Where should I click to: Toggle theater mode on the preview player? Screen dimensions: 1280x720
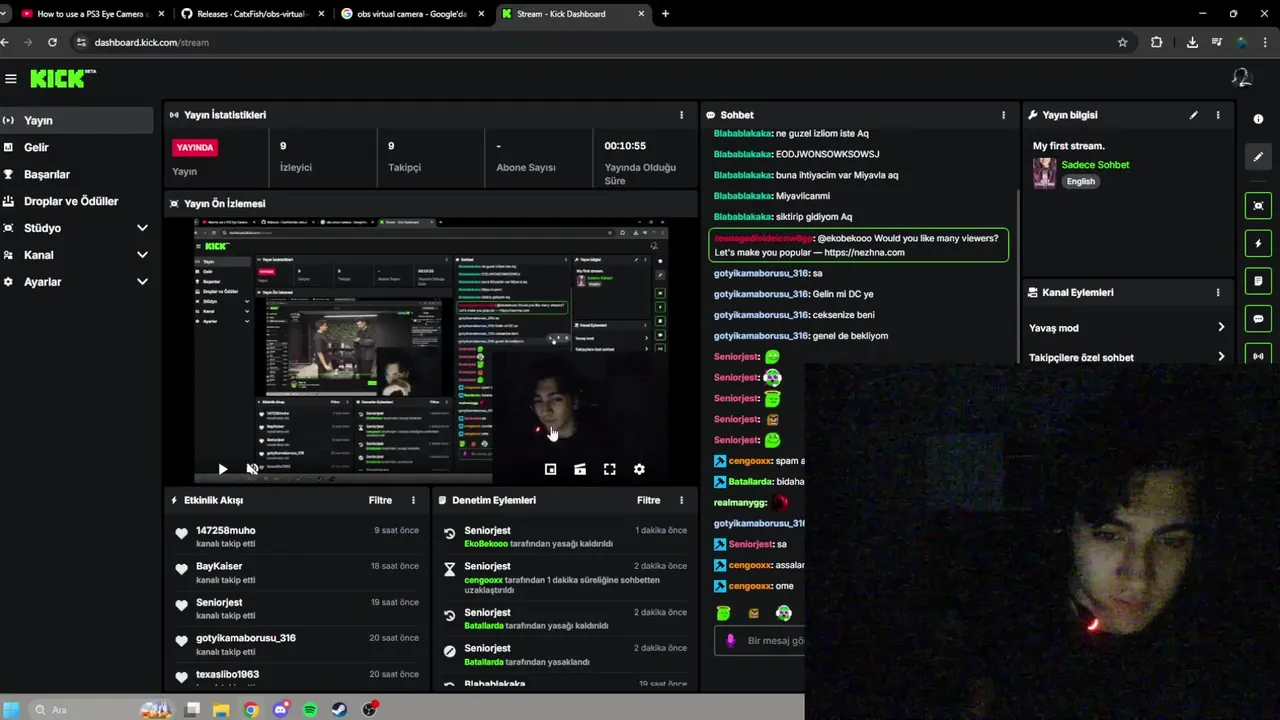[x=579, y=469]
